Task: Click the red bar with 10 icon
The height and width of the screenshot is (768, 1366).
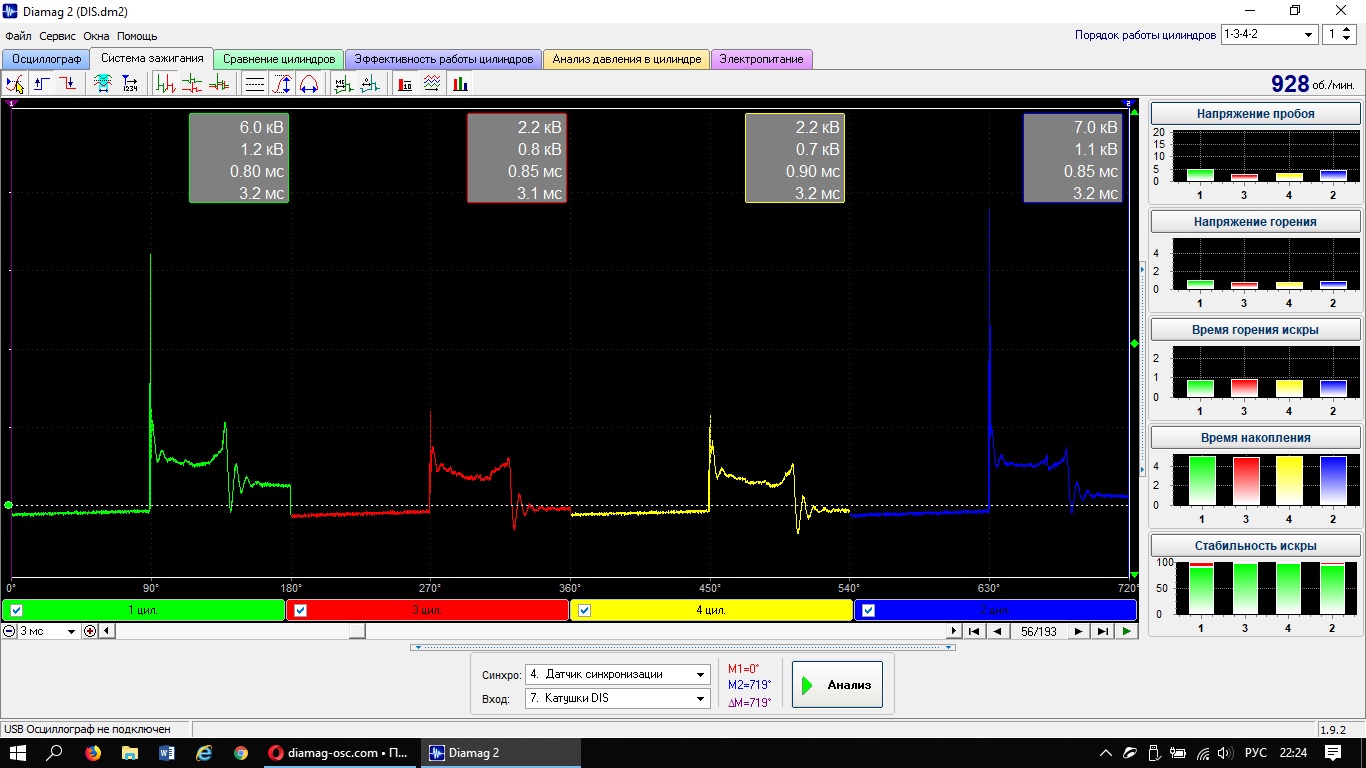Action: pos(405,84)
